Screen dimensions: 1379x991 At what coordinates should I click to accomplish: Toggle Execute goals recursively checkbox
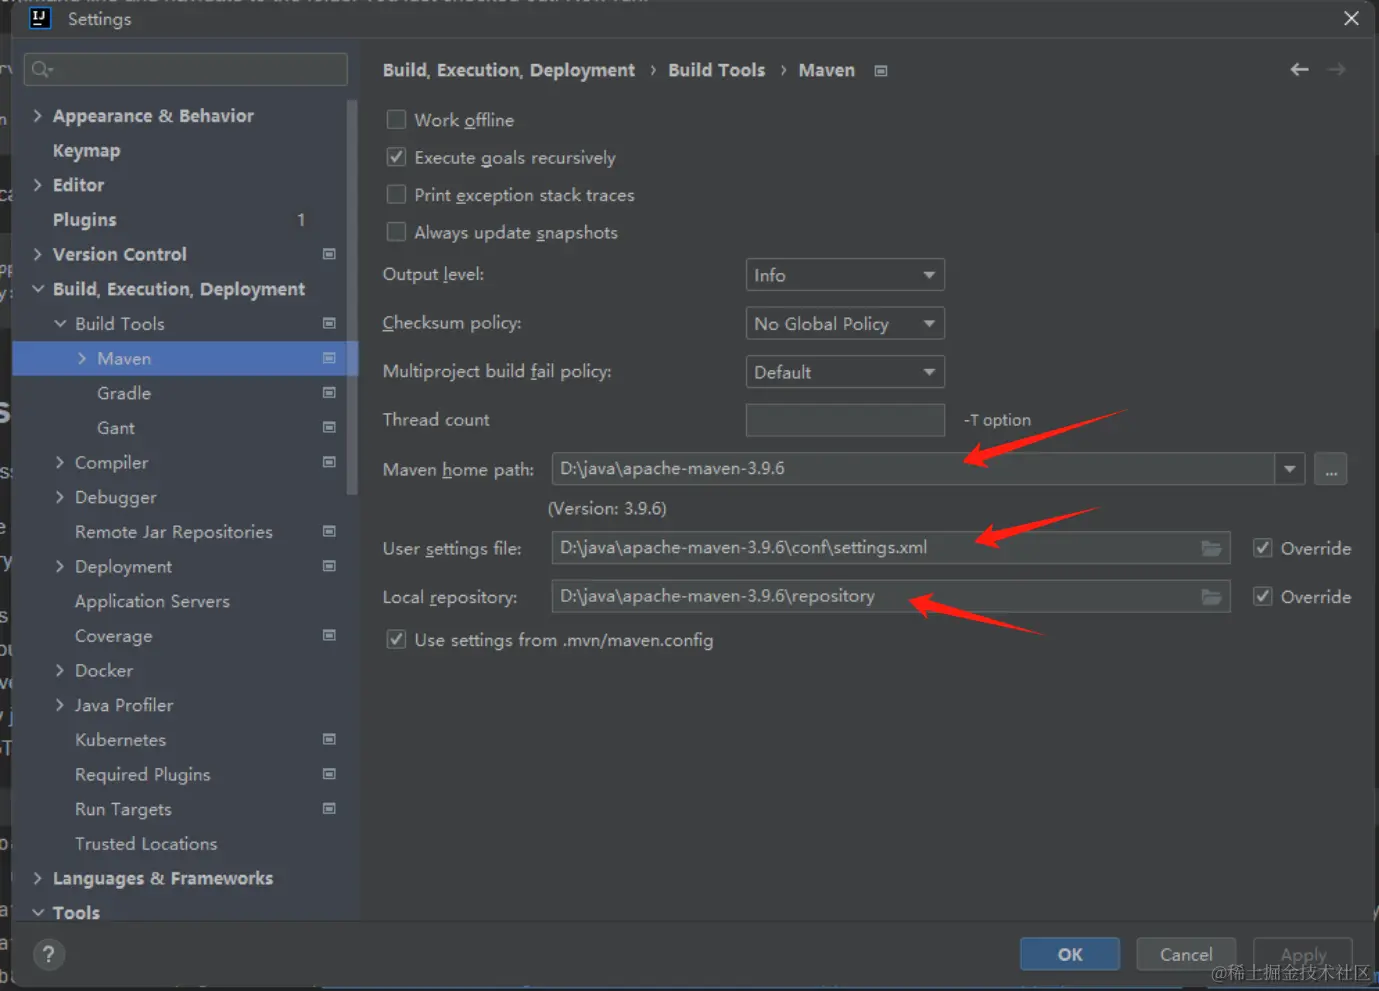[397, 157]
